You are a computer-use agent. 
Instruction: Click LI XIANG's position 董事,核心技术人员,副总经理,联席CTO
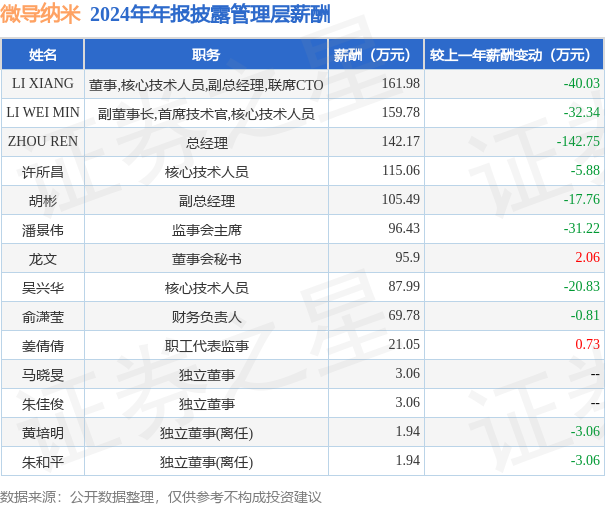pyautogui.click(x=206, y=85)
